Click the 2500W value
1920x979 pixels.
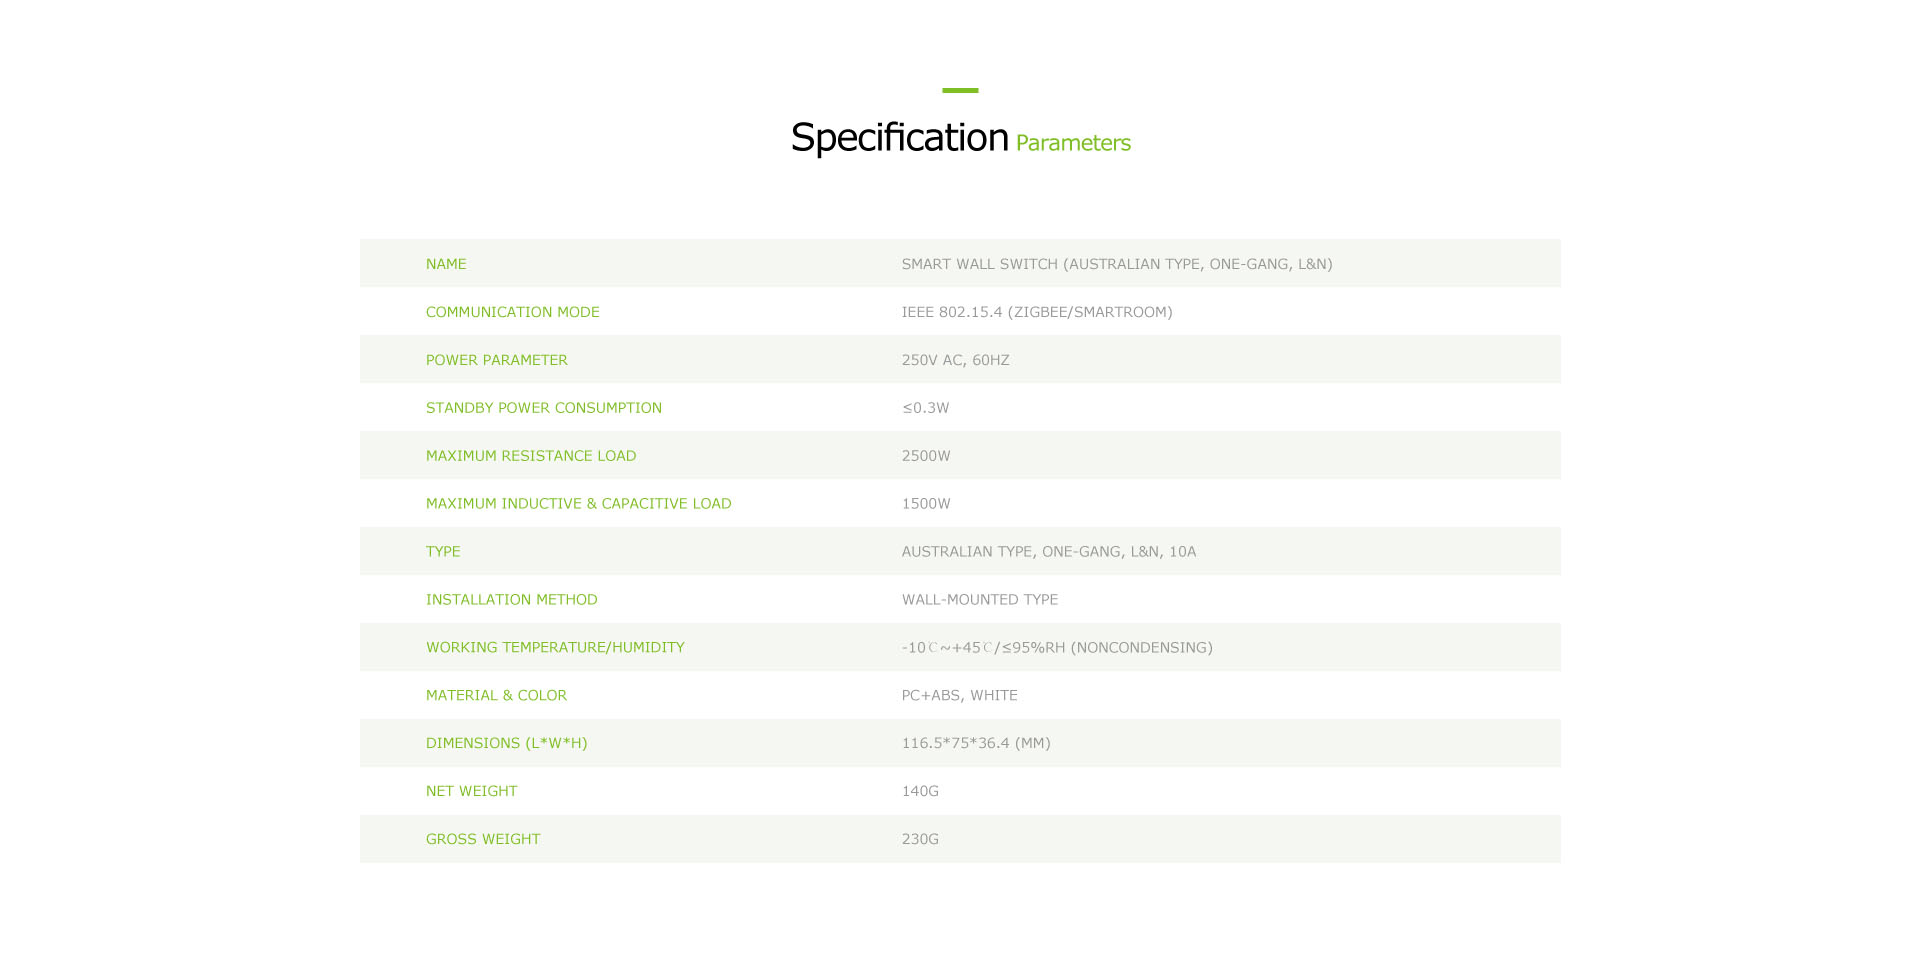[x=926, y=456]
